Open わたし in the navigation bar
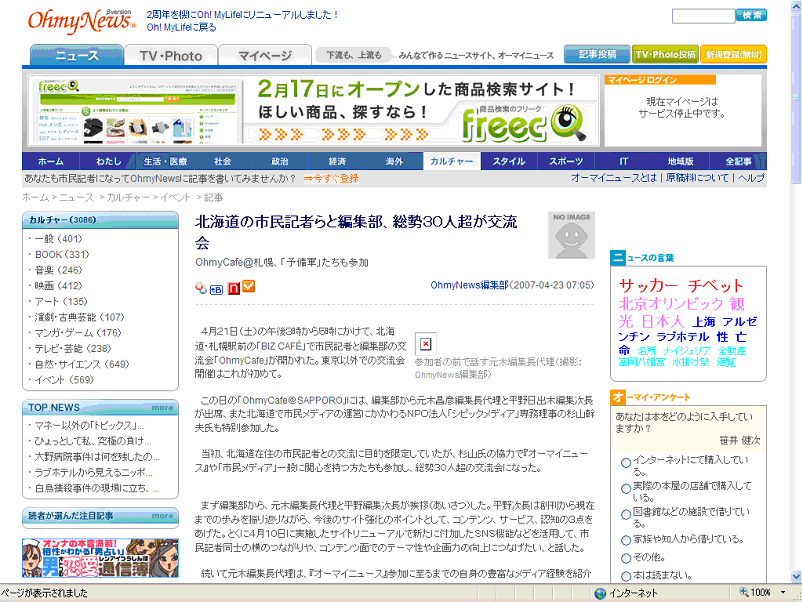This screenshot has width=802, height=602. [108, 161]
